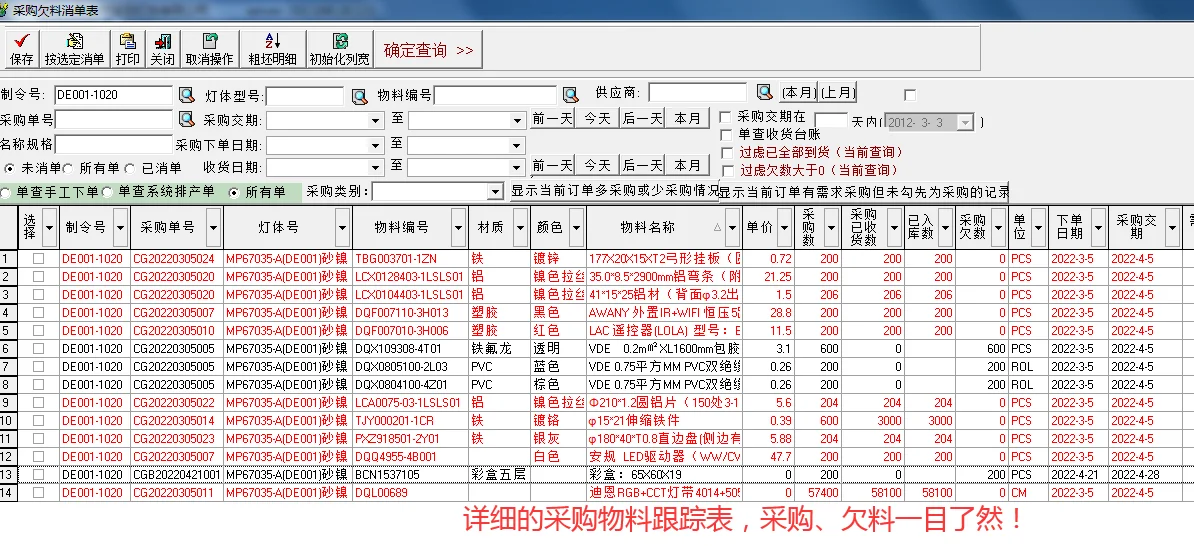Click 显示当前订单多采购或少采购情况 button
This screenshot has height=546, width=1194.
tap(614, 190)
